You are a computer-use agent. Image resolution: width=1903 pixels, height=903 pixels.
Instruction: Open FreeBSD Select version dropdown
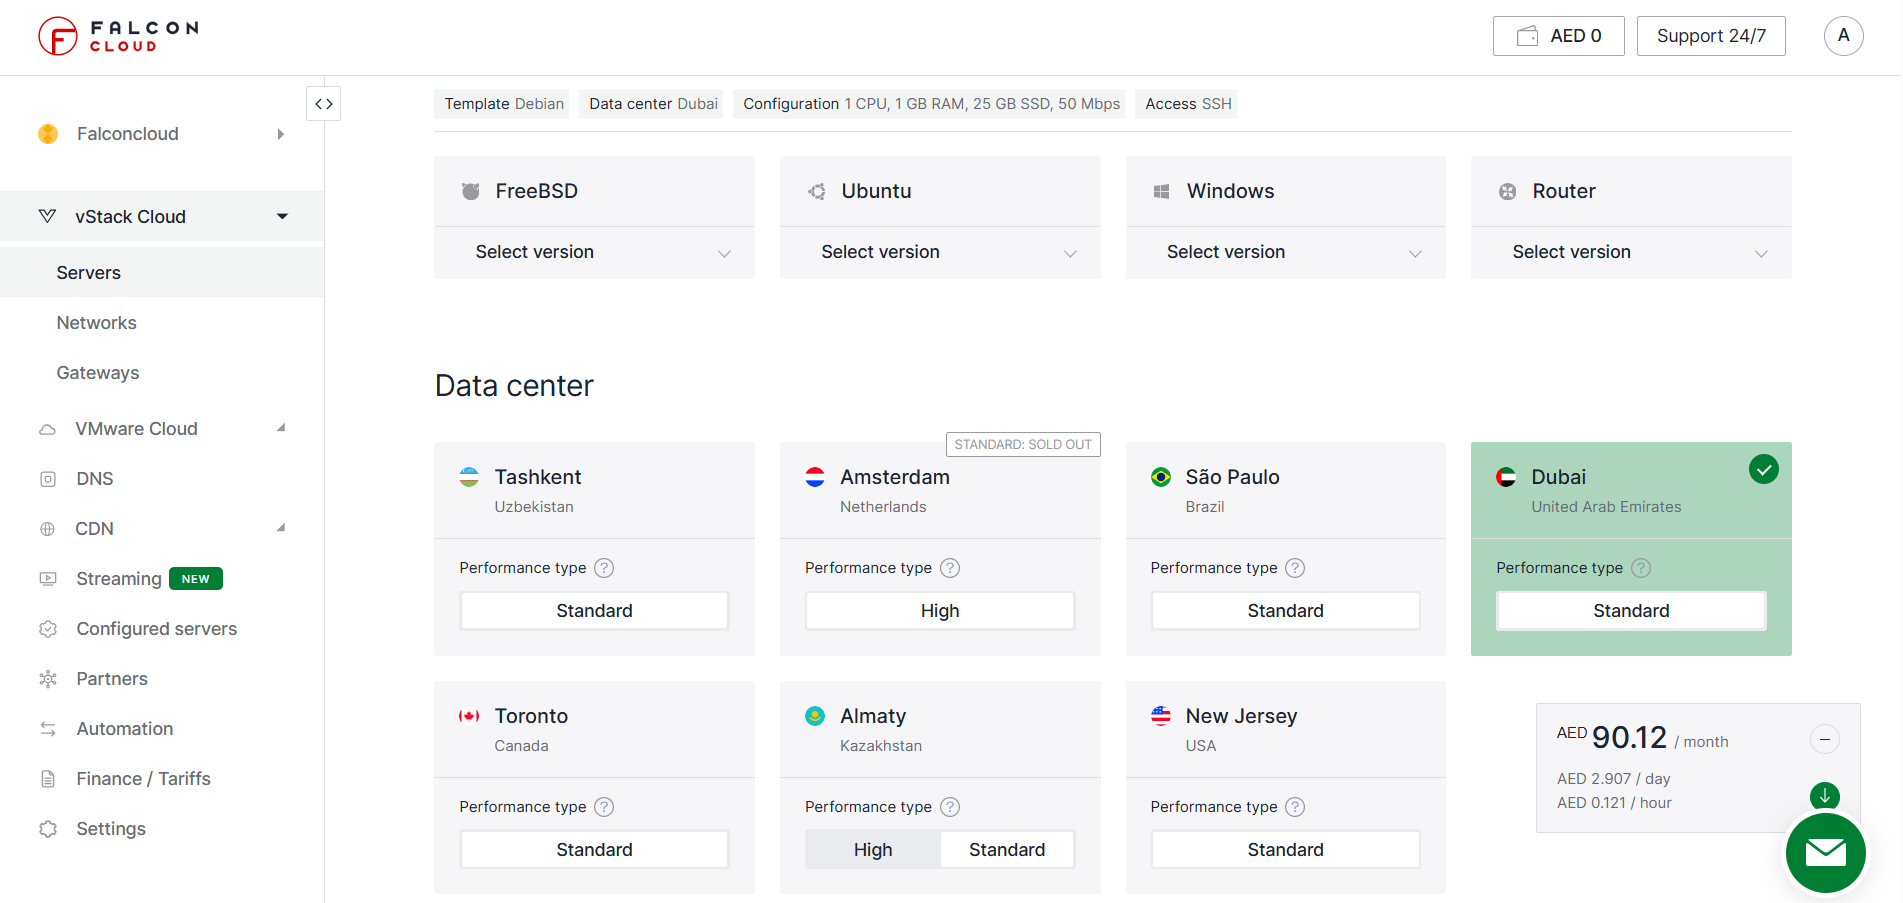594,253
